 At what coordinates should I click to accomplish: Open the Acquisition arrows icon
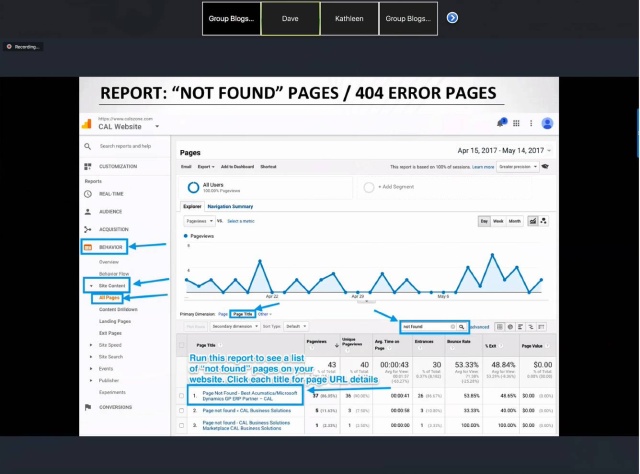coord(88,229)
